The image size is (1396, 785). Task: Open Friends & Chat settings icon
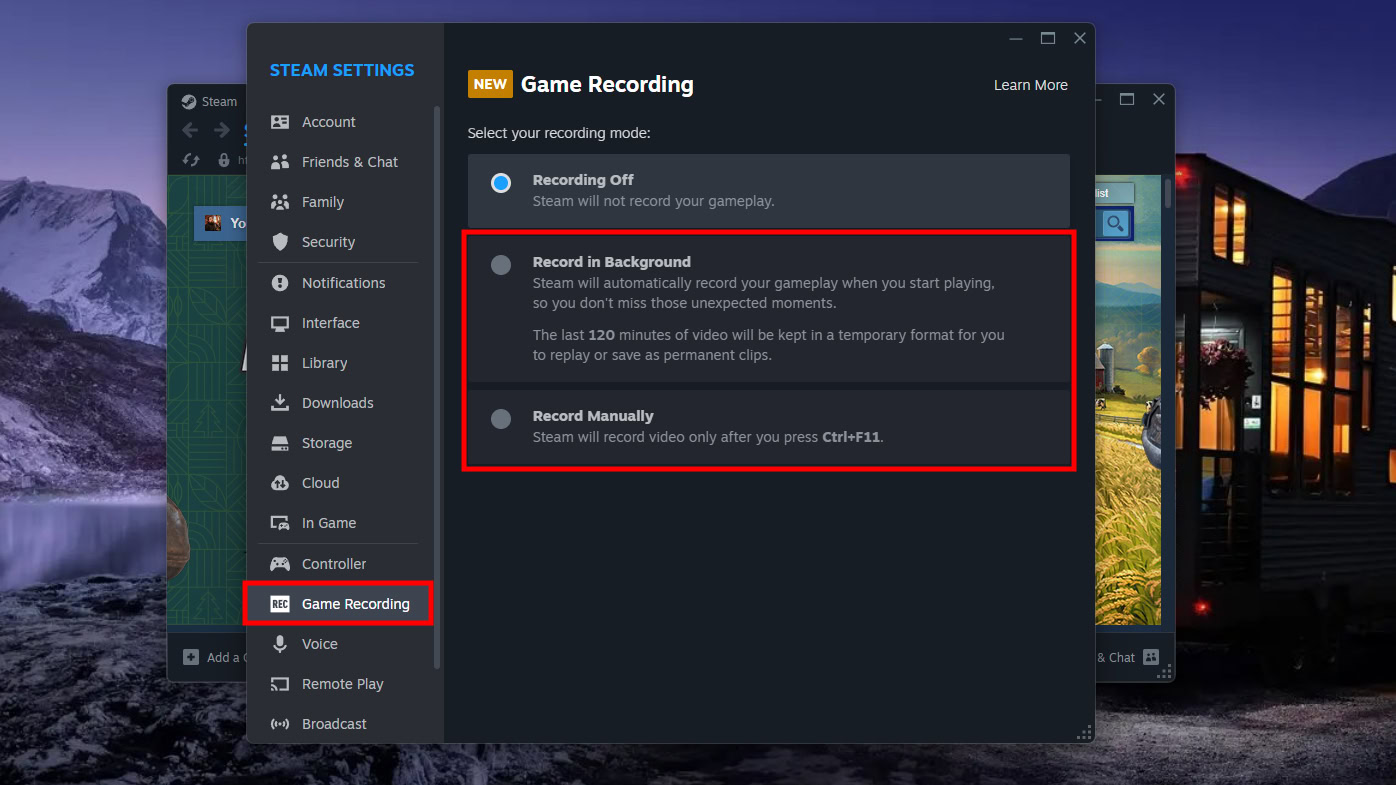(x=280, y=162)
